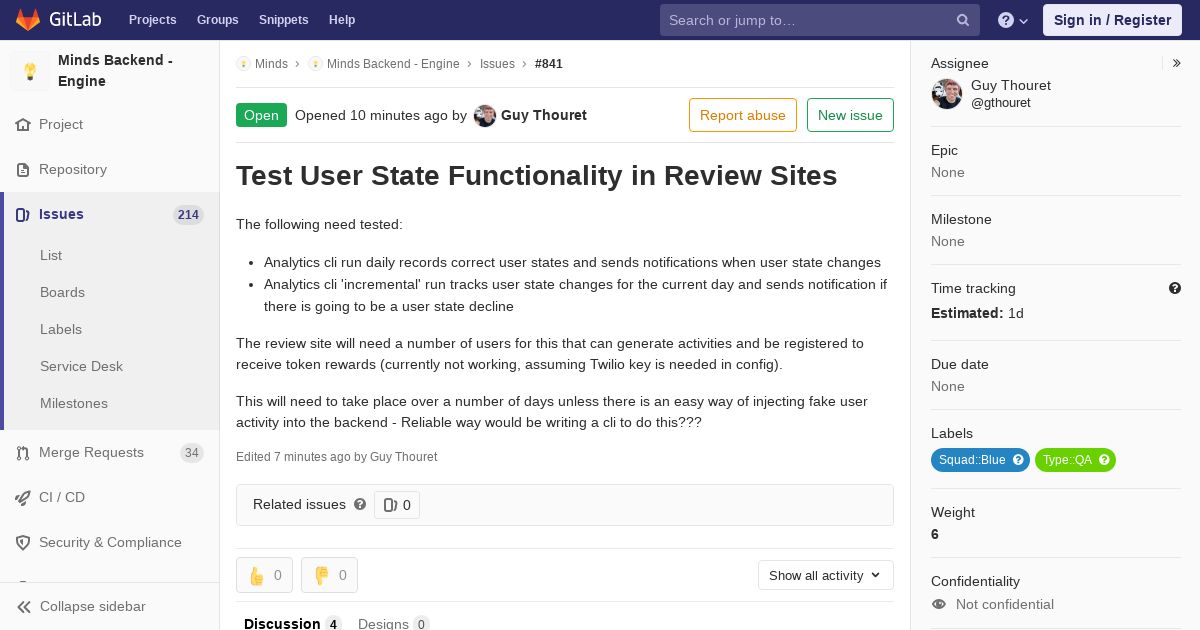Viewport: 1200px width, 630px height.
Task: Click the Time tracking help icon
Action: [x=1175, y=288]
